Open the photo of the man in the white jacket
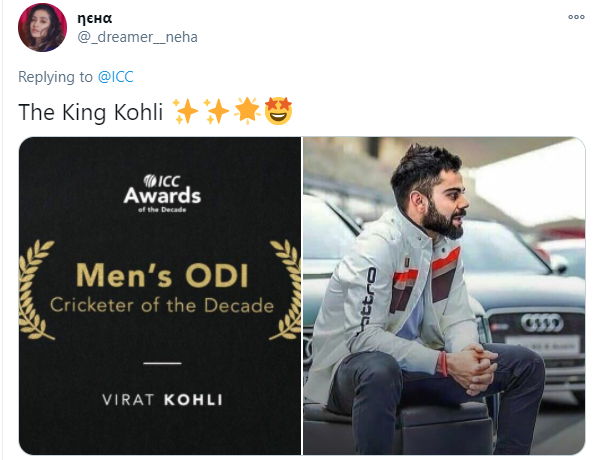Screen dimensions: 597x460 pyautogui.click(x=444, y=296)
